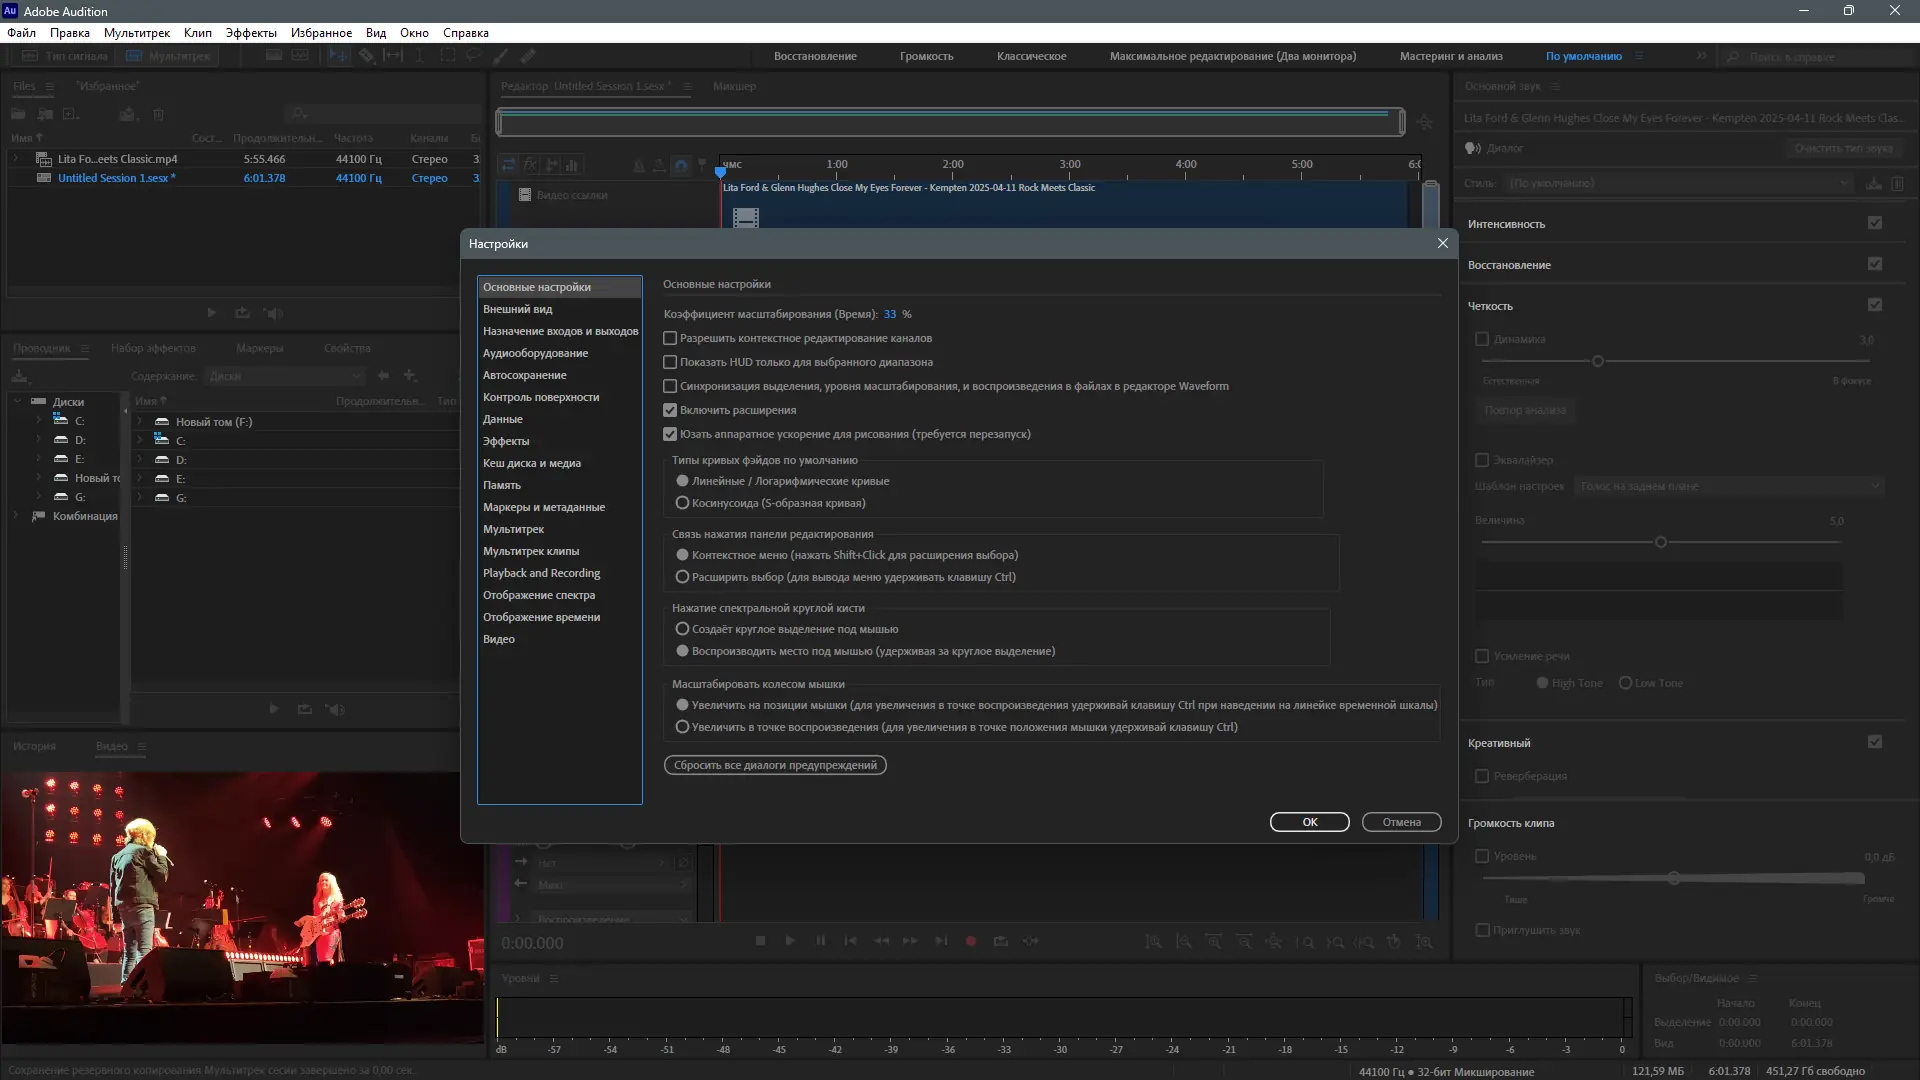Select the Razor tool in top toolbar
The height and width of the screenshot is (1080, 1920).
[x=367, y=56]
